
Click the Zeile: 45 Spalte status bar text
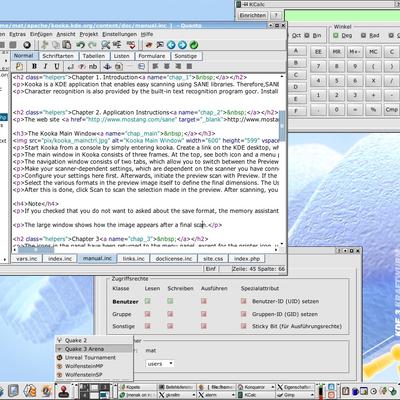tap(259, 269)
